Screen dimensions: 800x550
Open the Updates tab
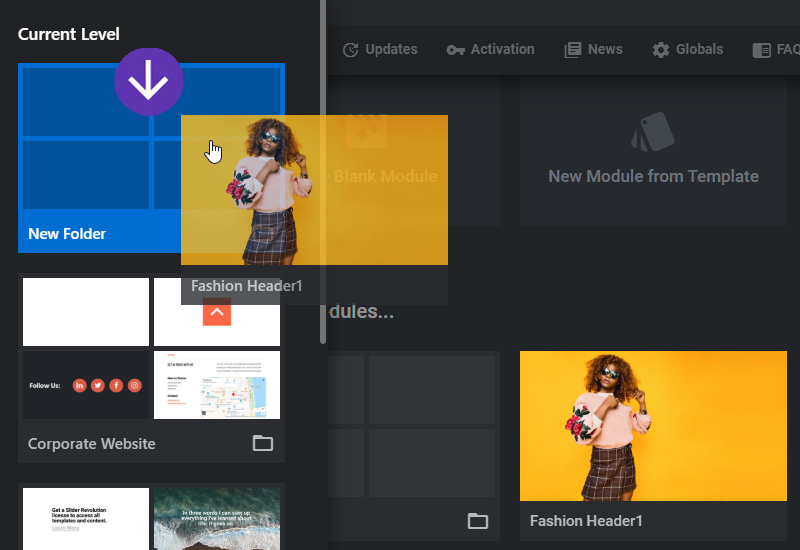click(x=380, y=49)
